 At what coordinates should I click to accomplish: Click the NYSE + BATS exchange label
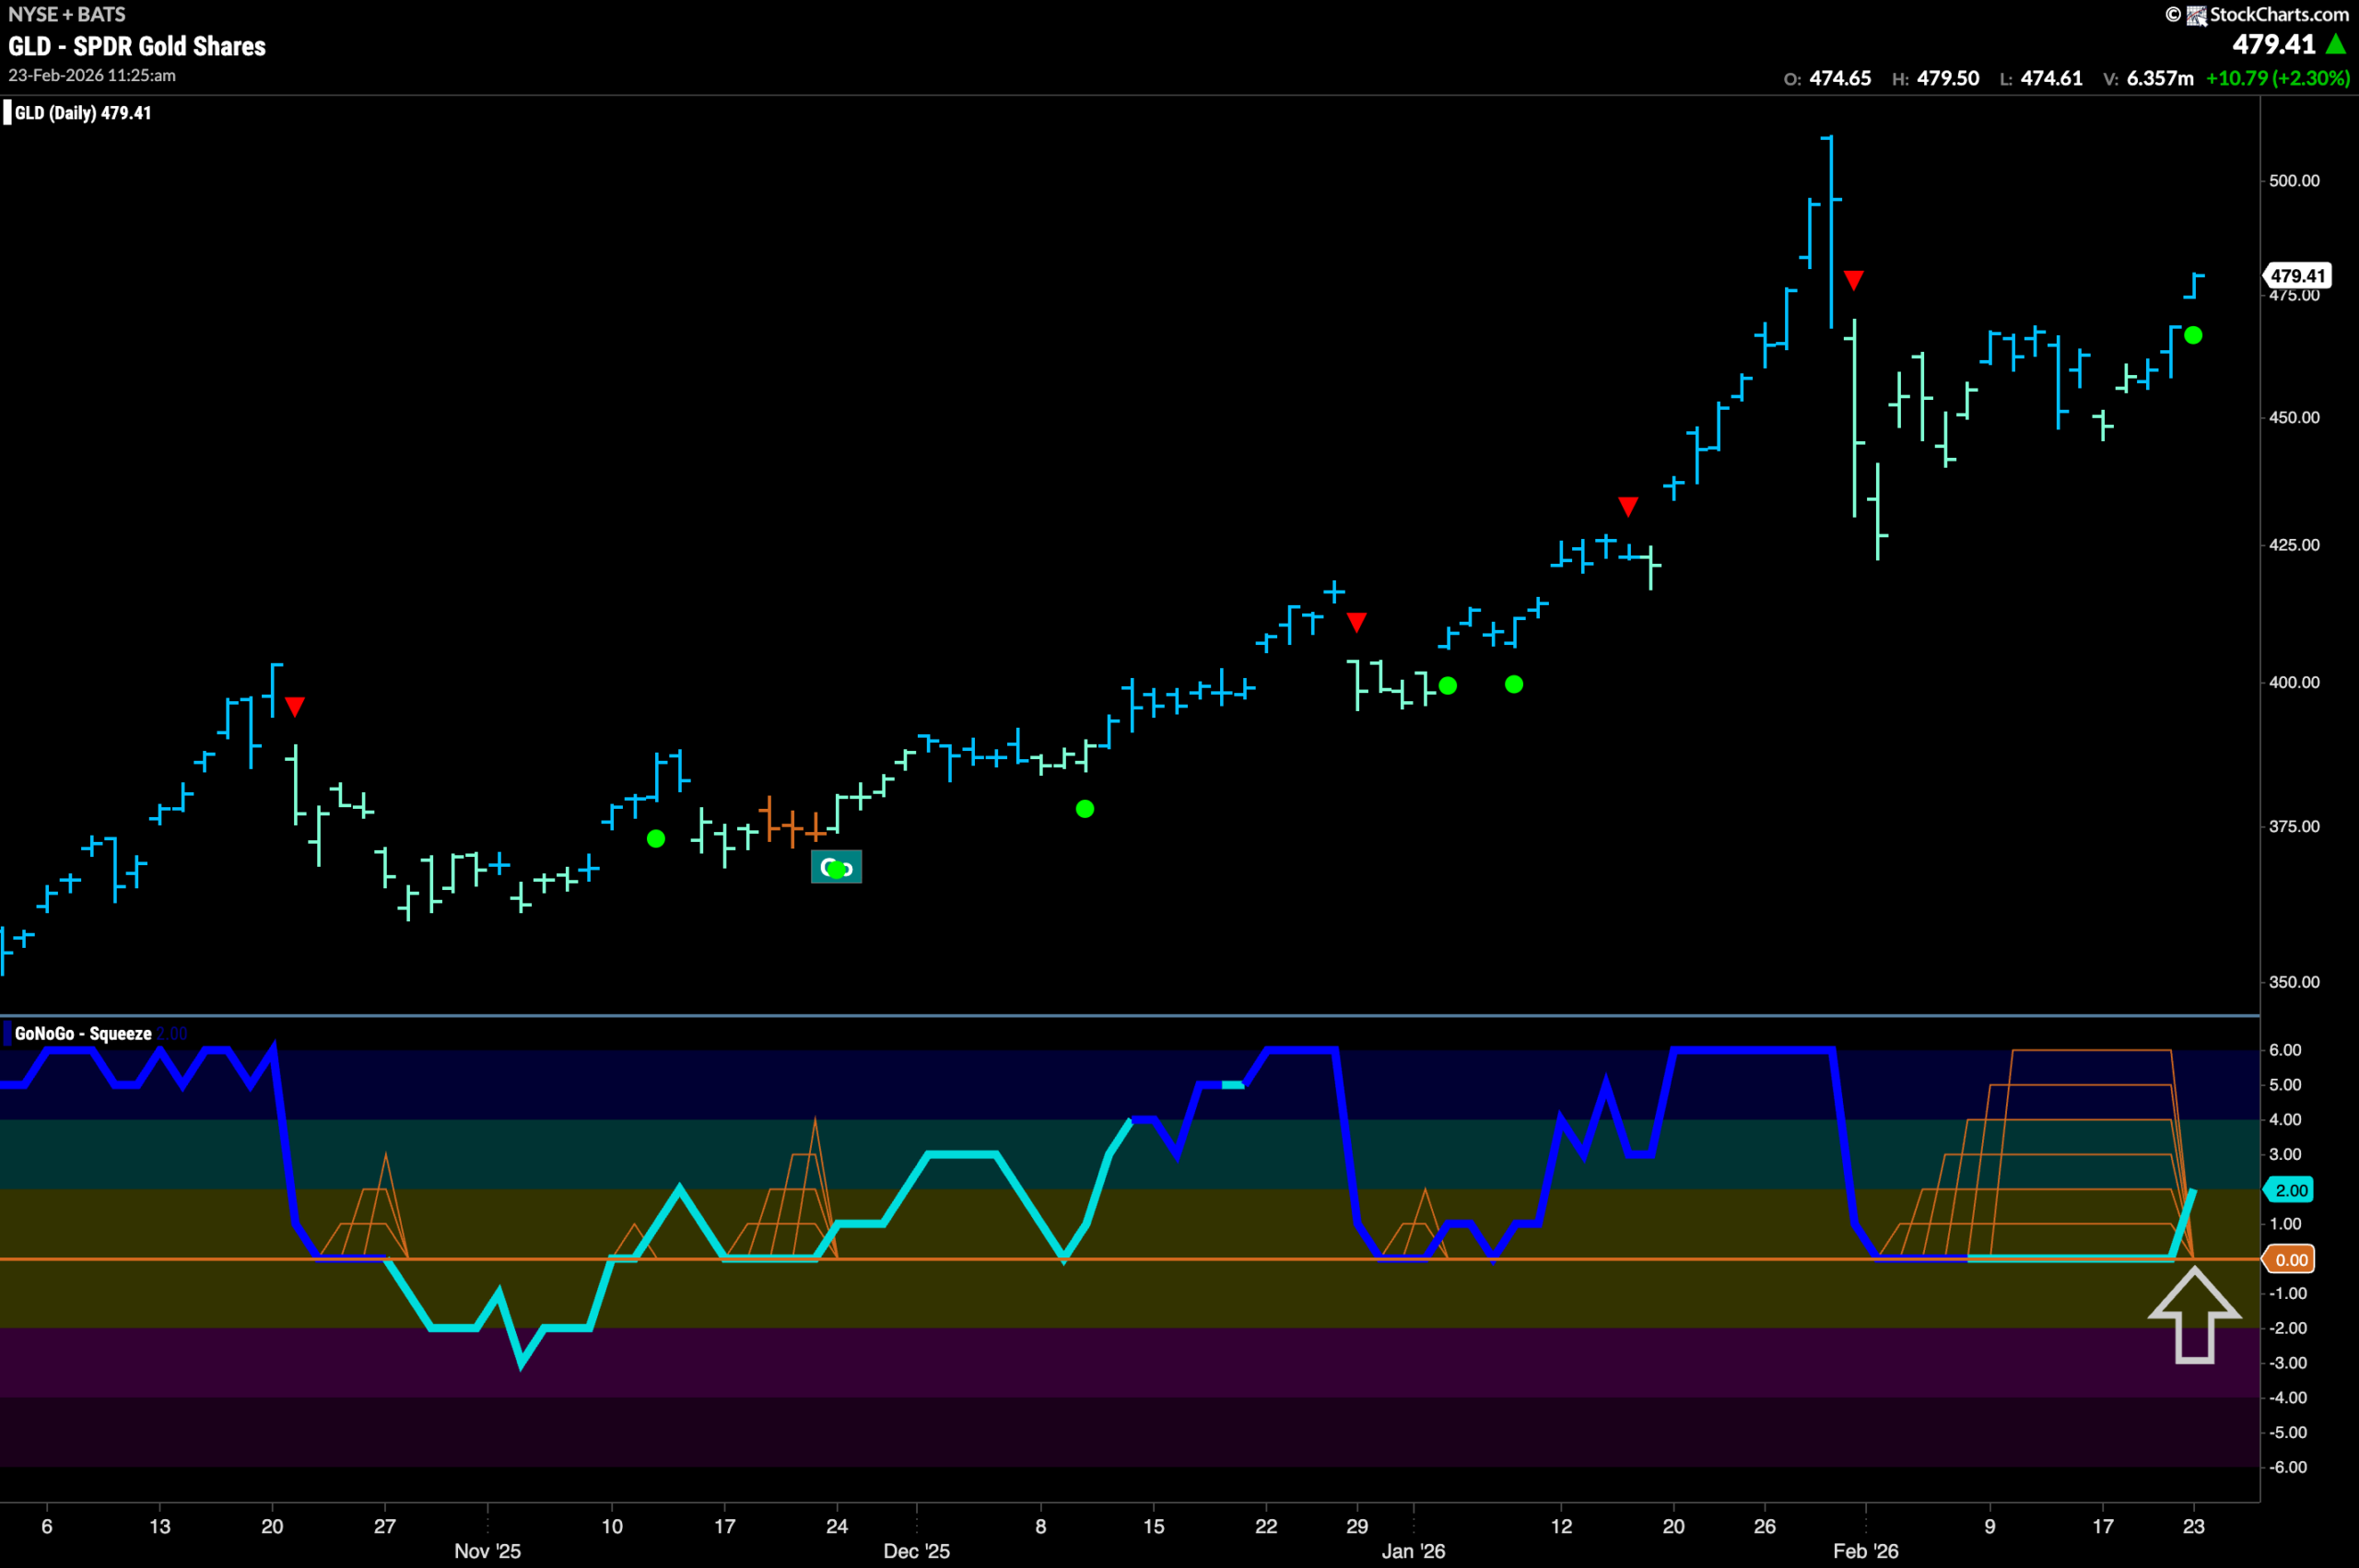(x=67, y=14)
